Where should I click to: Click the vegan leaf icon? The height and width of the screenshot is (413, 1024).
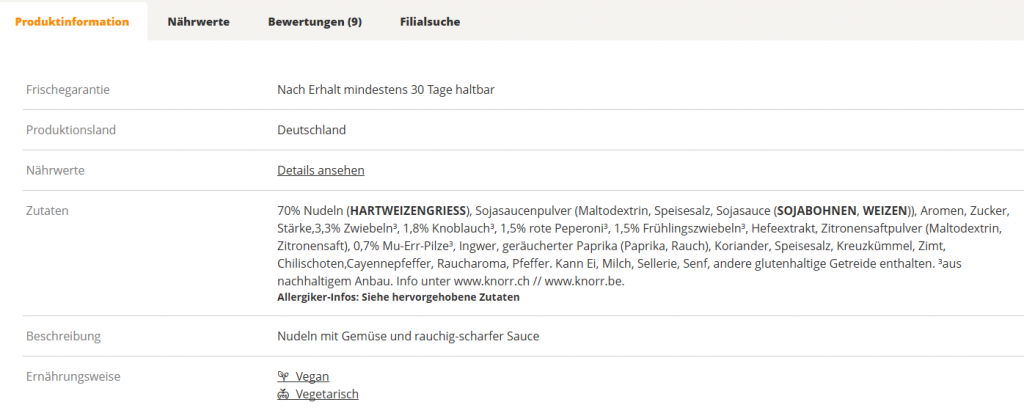(283, 377)
